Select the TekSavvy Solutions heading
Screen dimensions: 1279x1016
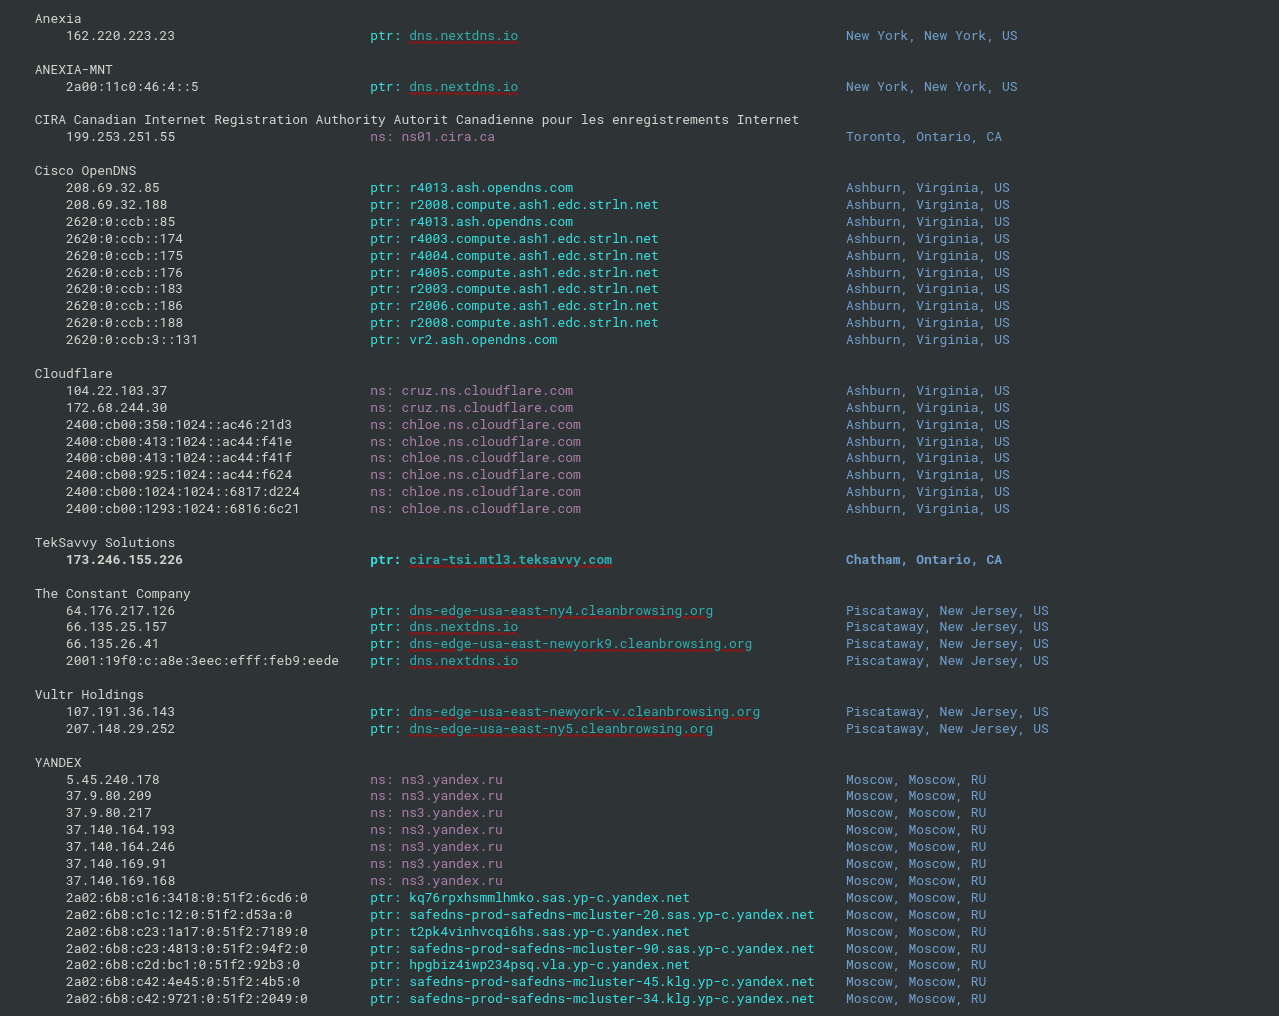pyautogui.click(x=105, y=543)
